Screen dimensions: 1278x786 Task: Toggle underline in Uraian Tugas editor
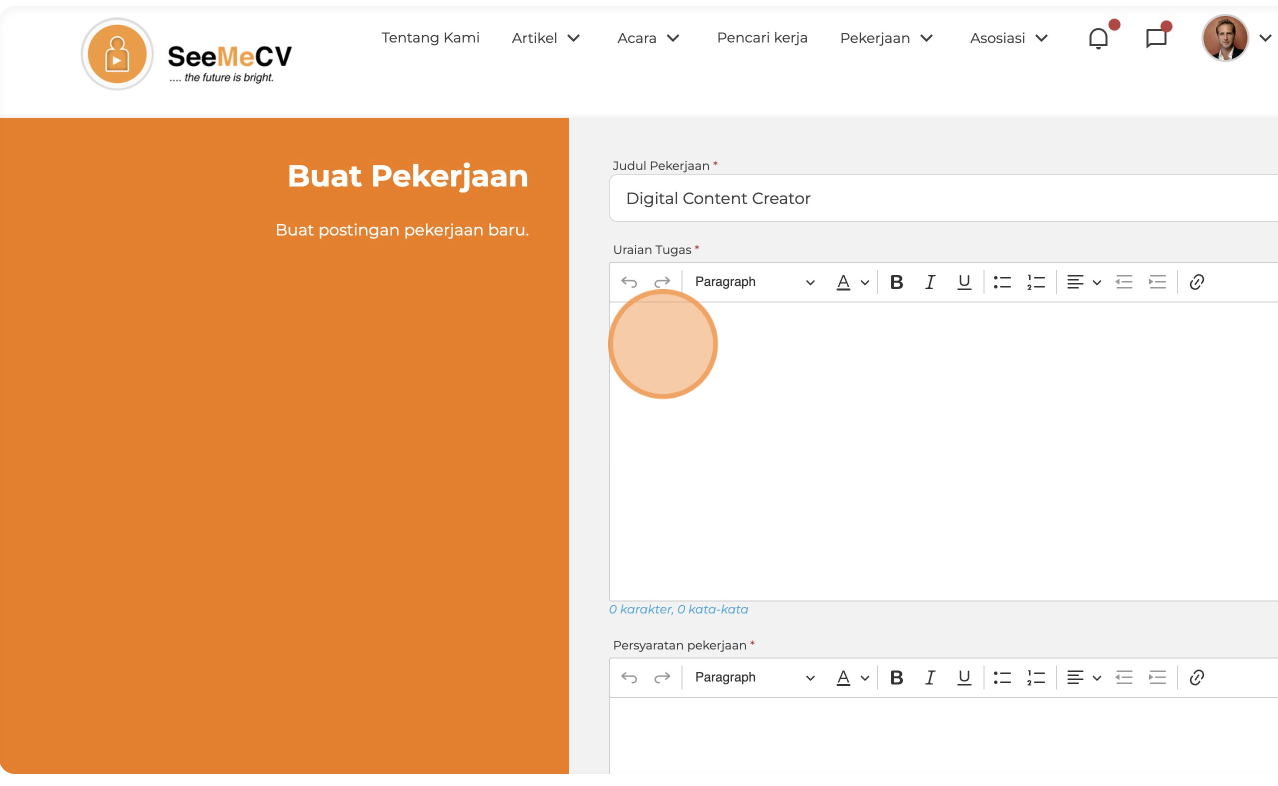click(x=964, y=282)
